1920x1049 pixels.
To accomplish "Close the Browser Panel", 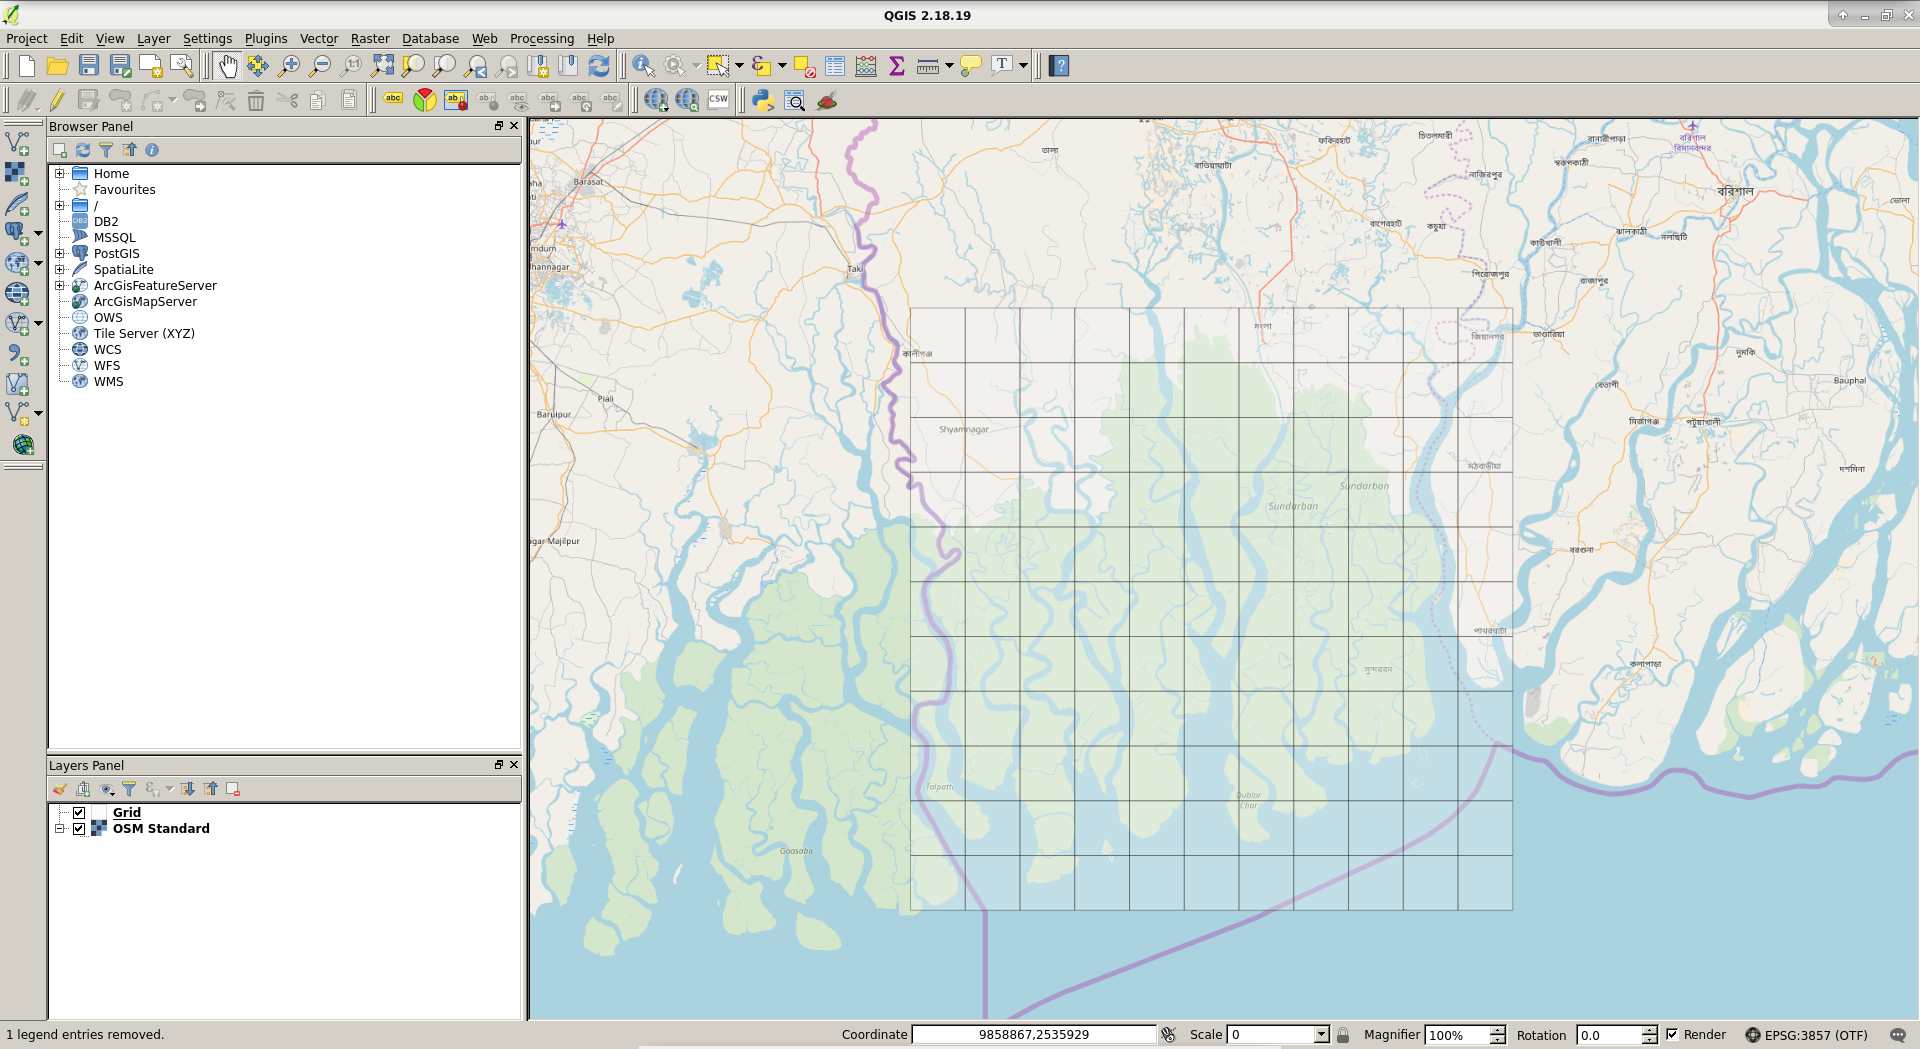I will tap(514, 126).
